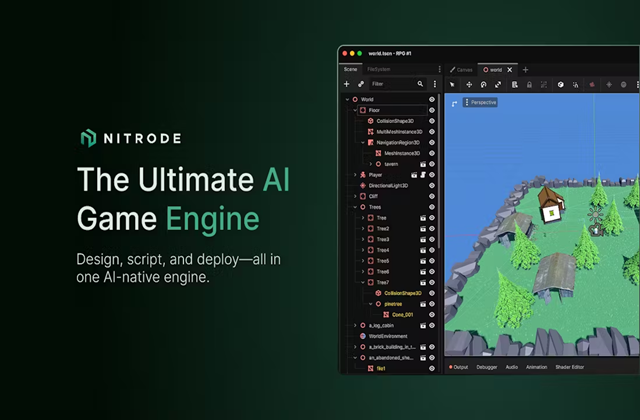
Task: Toggle visibility of CollisionShape3D under Floor
Action: [x=432, y=121]
